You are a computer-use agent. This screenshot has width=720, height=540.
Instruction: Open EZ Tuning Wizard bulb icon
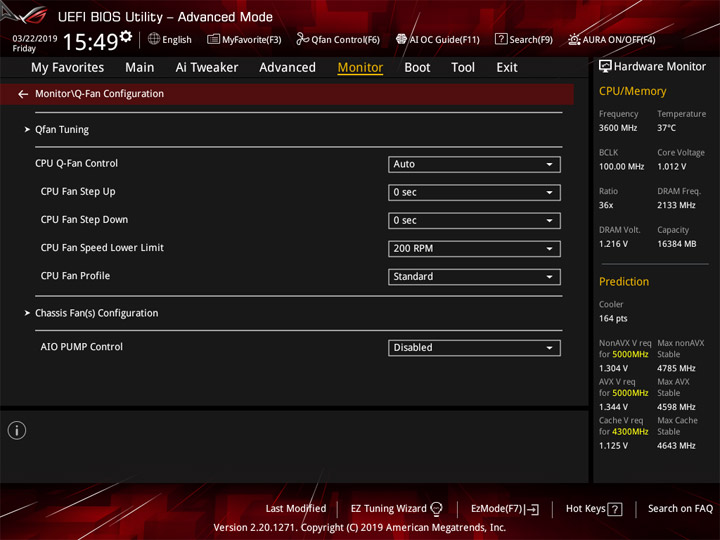(x=436, y=509)
